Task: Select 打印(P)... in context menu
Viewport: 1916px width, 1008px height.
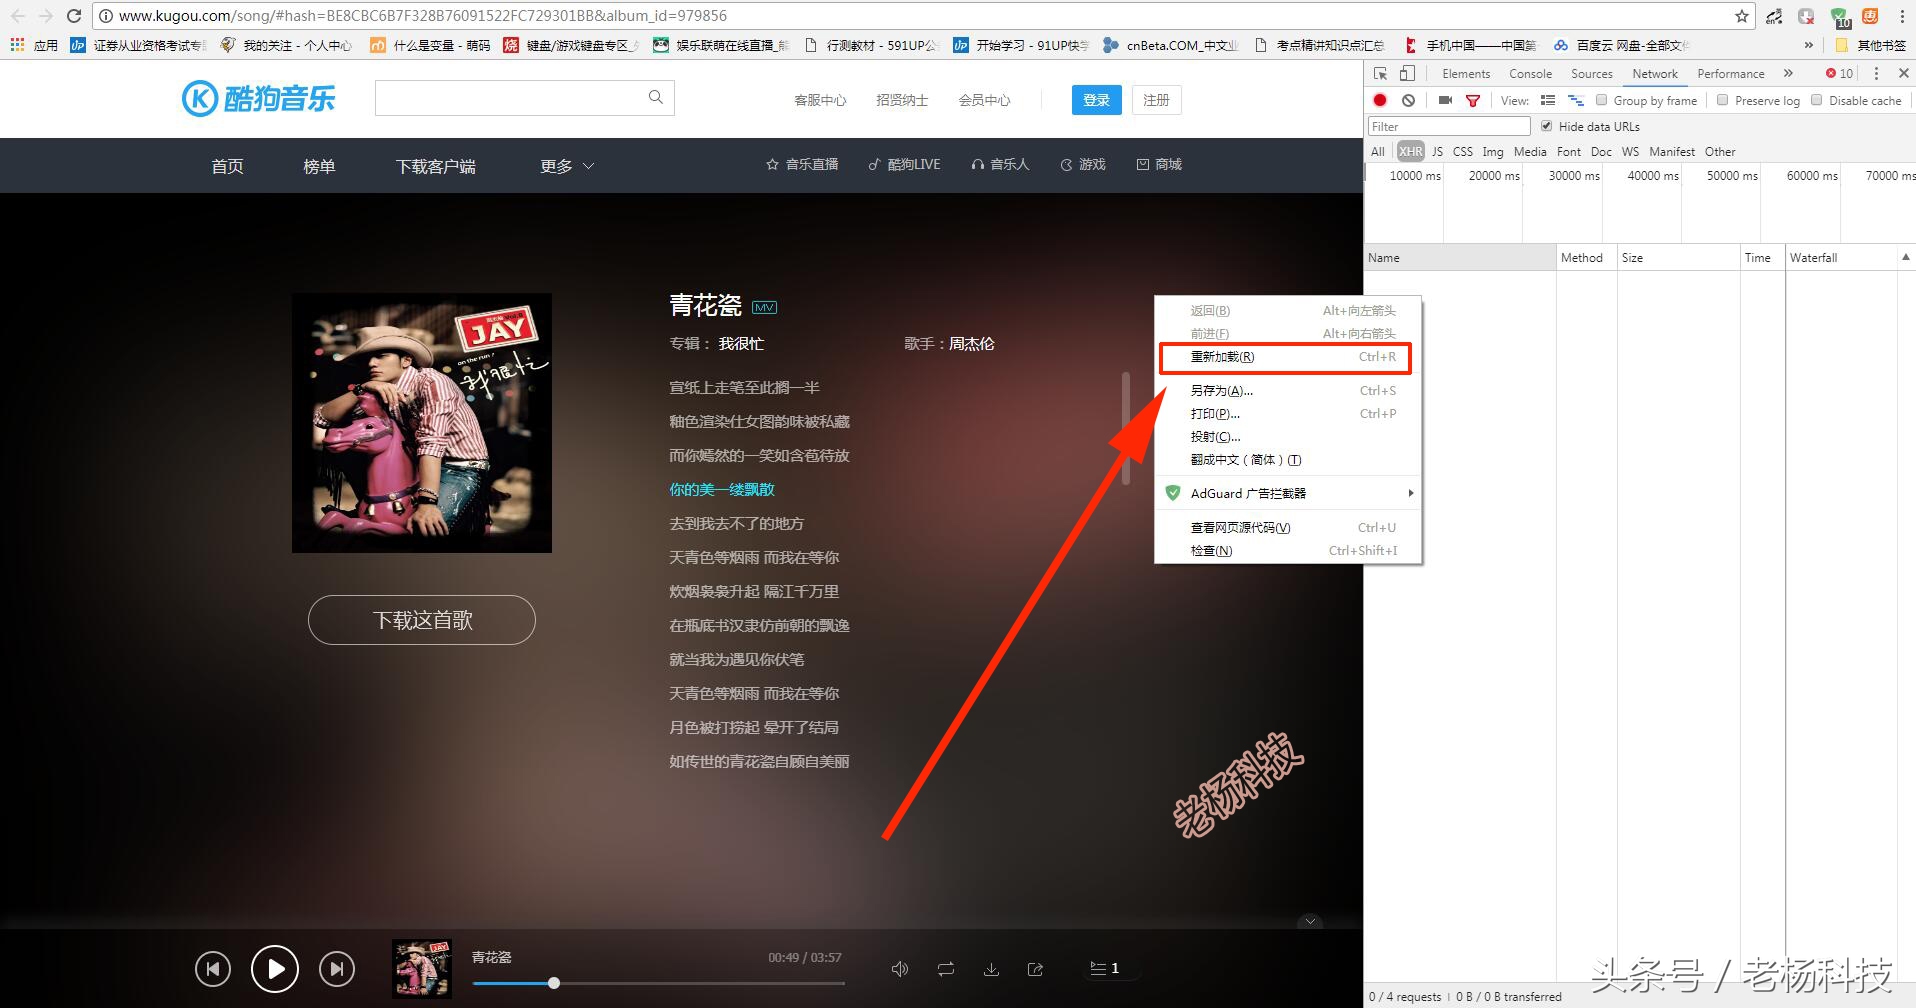Action: click(x=1288, y=414)
